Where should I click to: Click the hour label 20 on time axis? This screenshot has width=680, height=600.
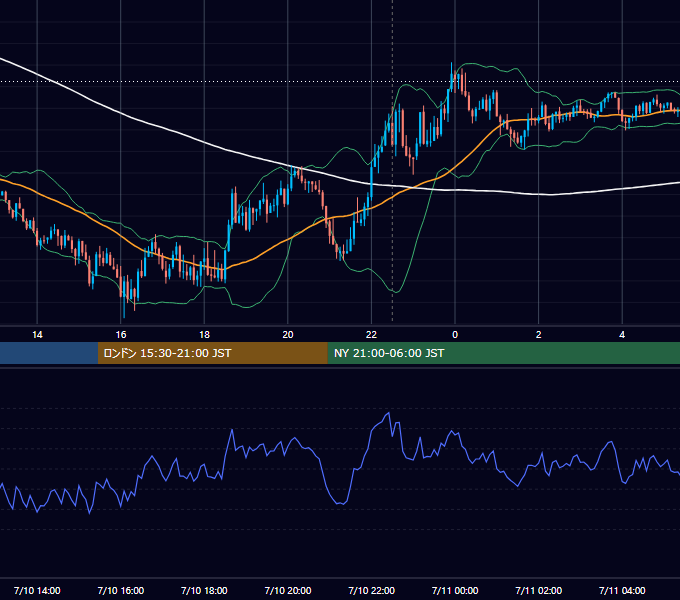[288, 335]
